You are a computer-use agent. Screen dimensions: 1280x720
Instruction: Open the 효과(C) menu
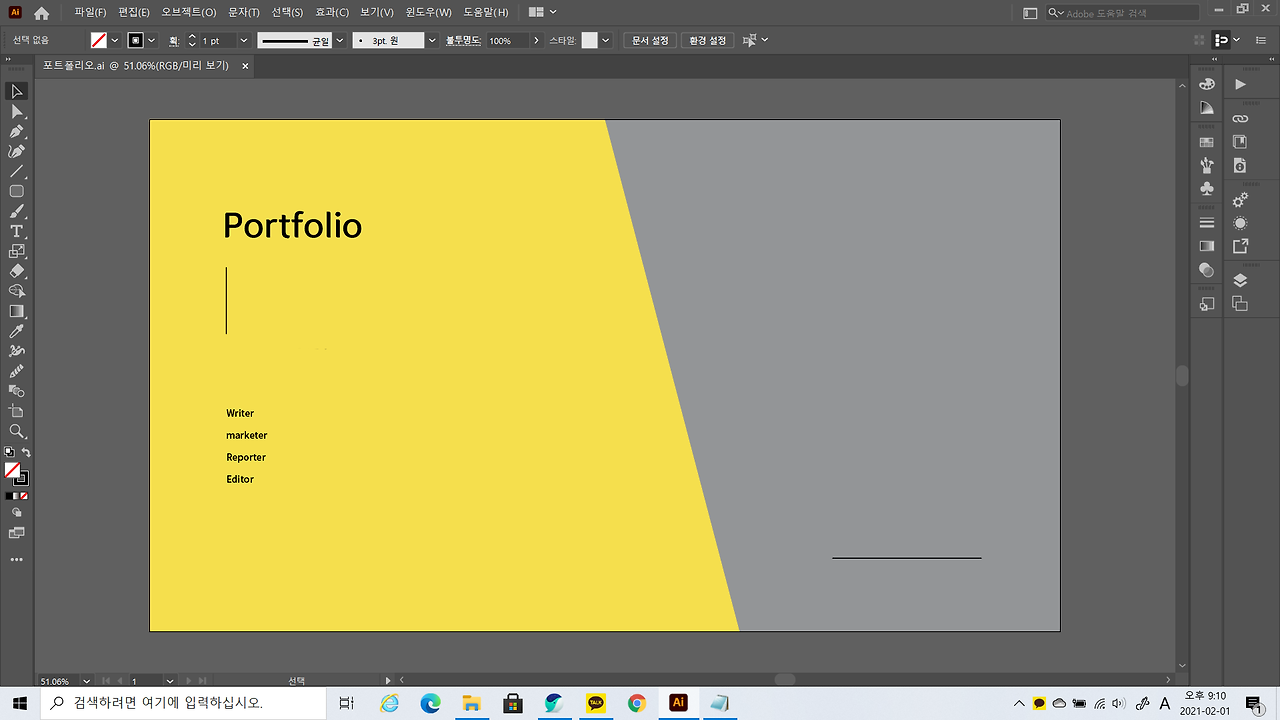point(332,13)
